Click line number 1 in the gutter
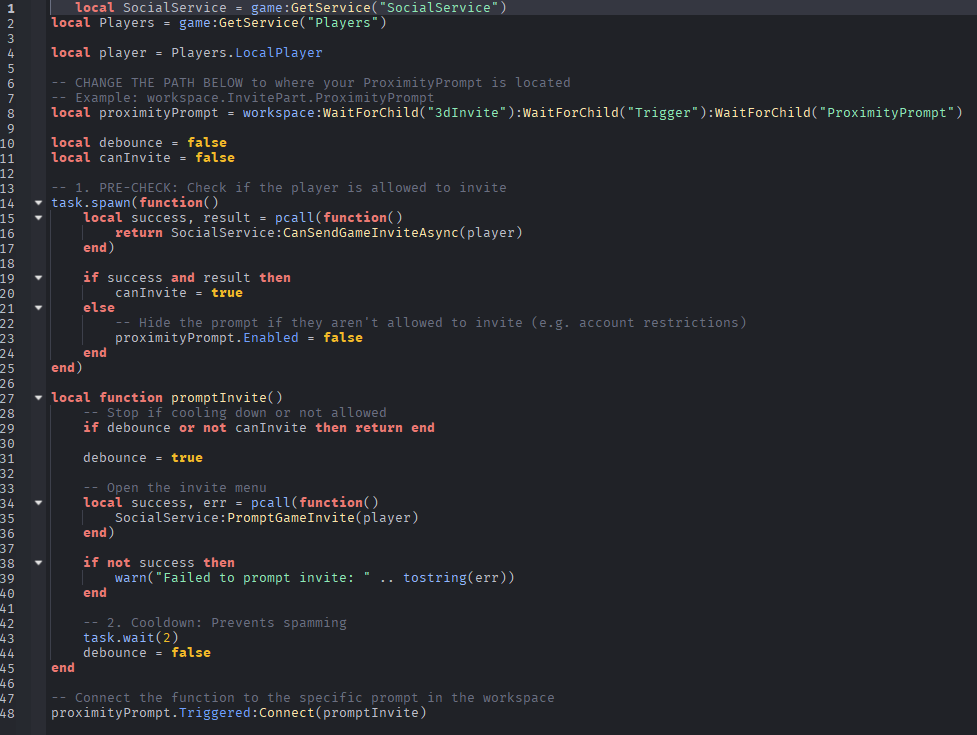977x735 pixels. (x=11, y=9)
